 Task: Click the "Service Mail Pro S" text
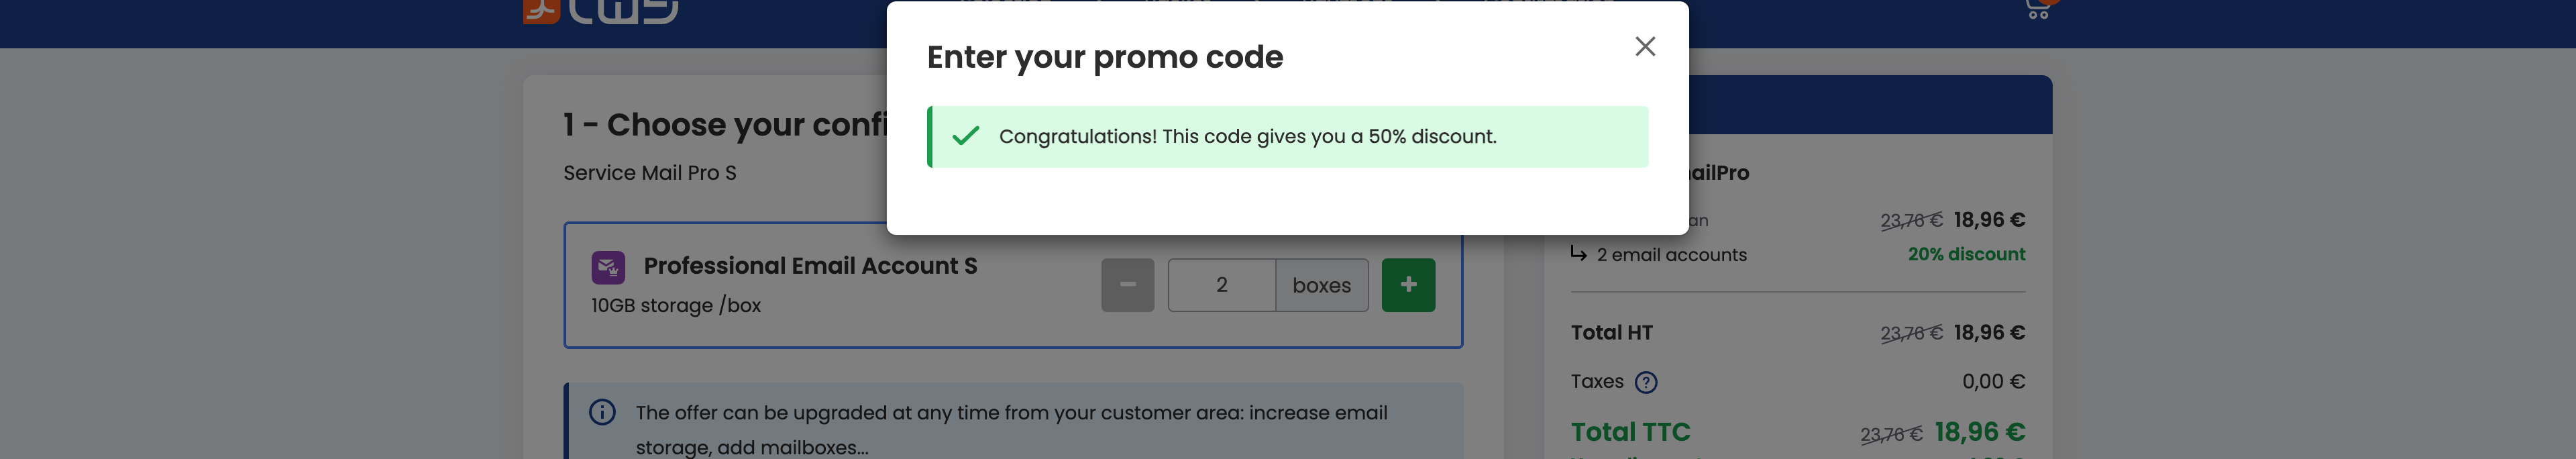pyautogui.click(x=649, y=173)
